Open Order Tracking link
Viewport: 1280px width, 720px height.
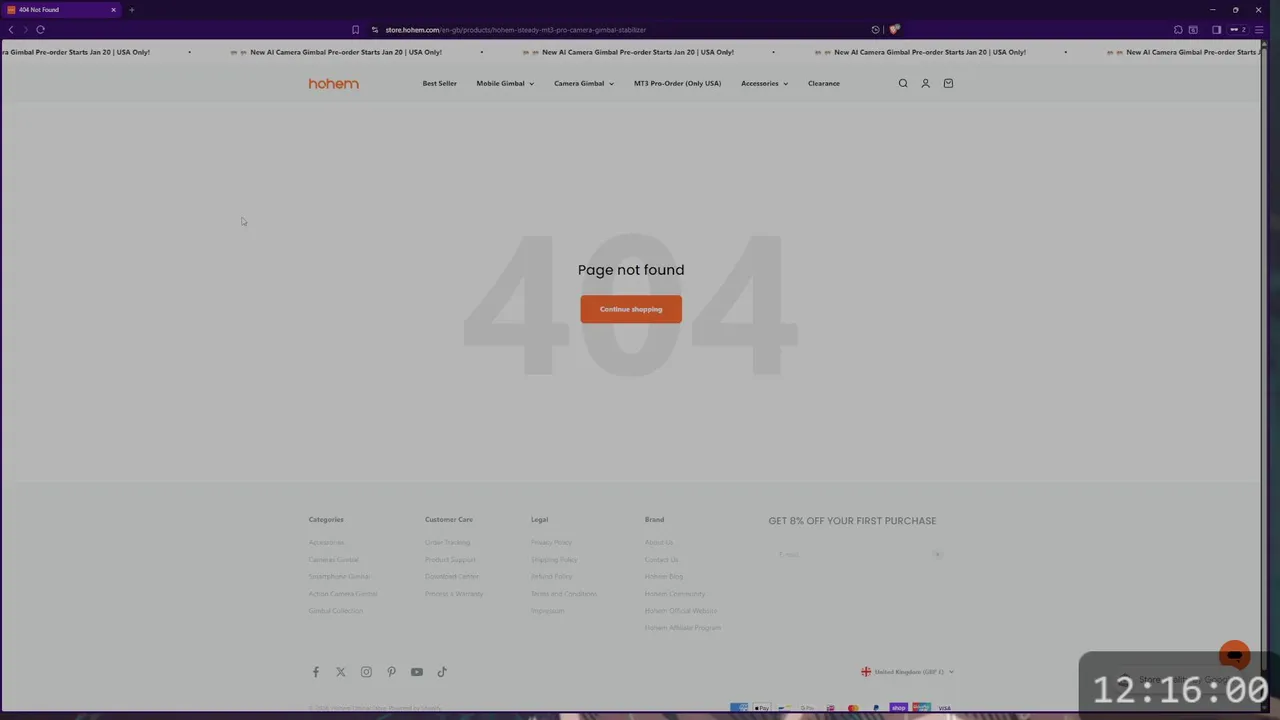coord(447,543)
